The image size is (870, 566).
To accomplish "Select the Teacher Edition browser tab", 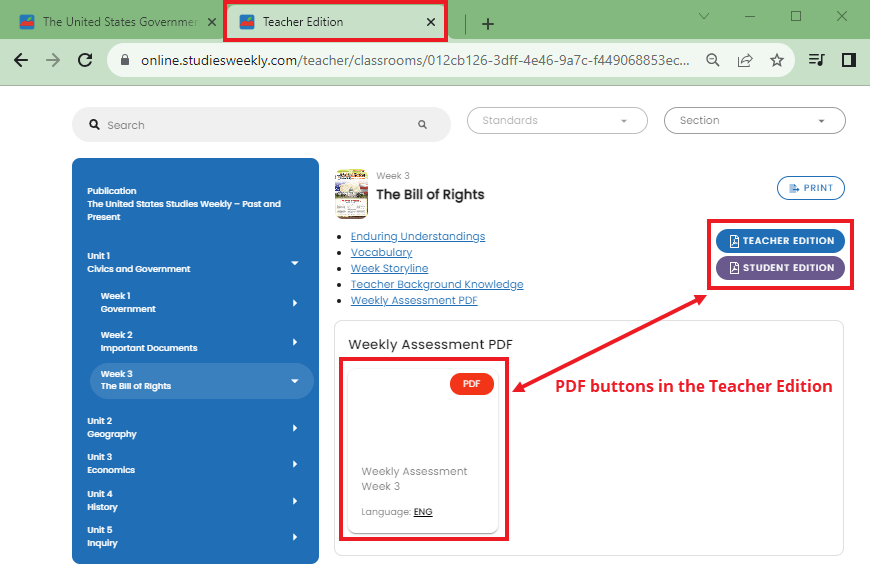I will tap(335, 22).
